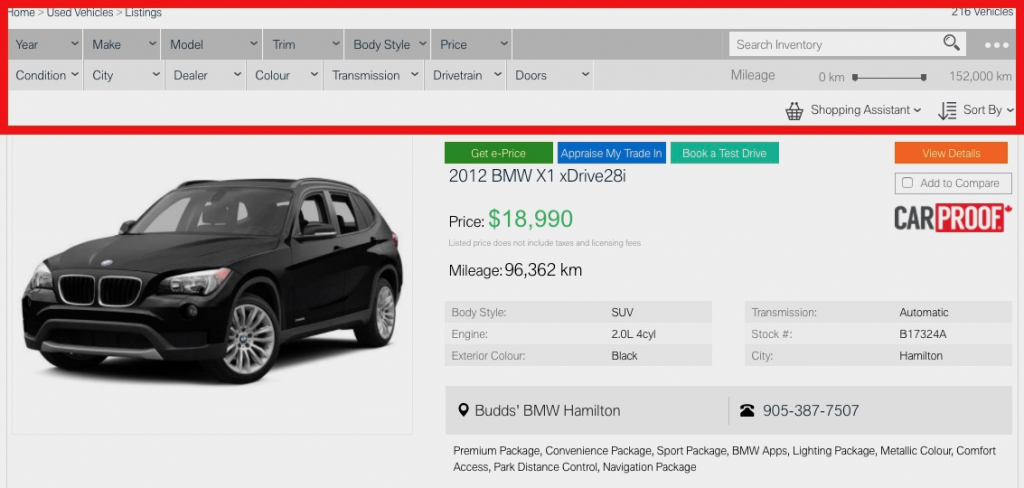Screen dimensions: 1024x488
Task: Open the Model filter dropdown
Action: click(x=212, y=44)
